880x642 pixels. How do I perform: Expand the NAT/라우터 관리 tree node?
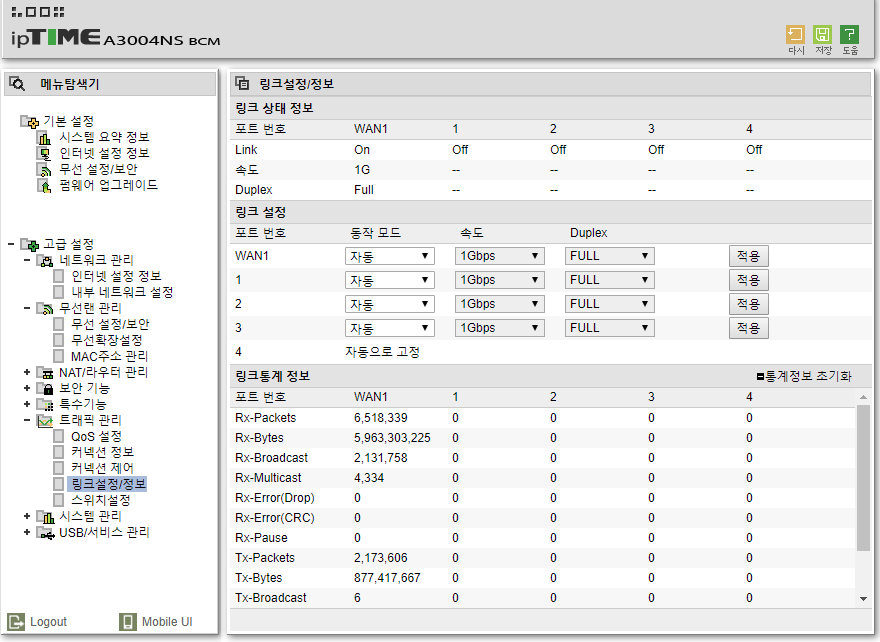pos(26,372)
